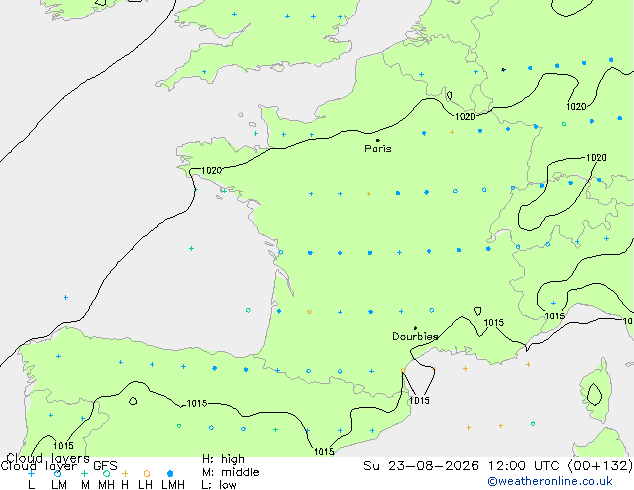Click the 'Dourbies' location label
This screenshot has height=490, width=634.
[x=415, y=336]
